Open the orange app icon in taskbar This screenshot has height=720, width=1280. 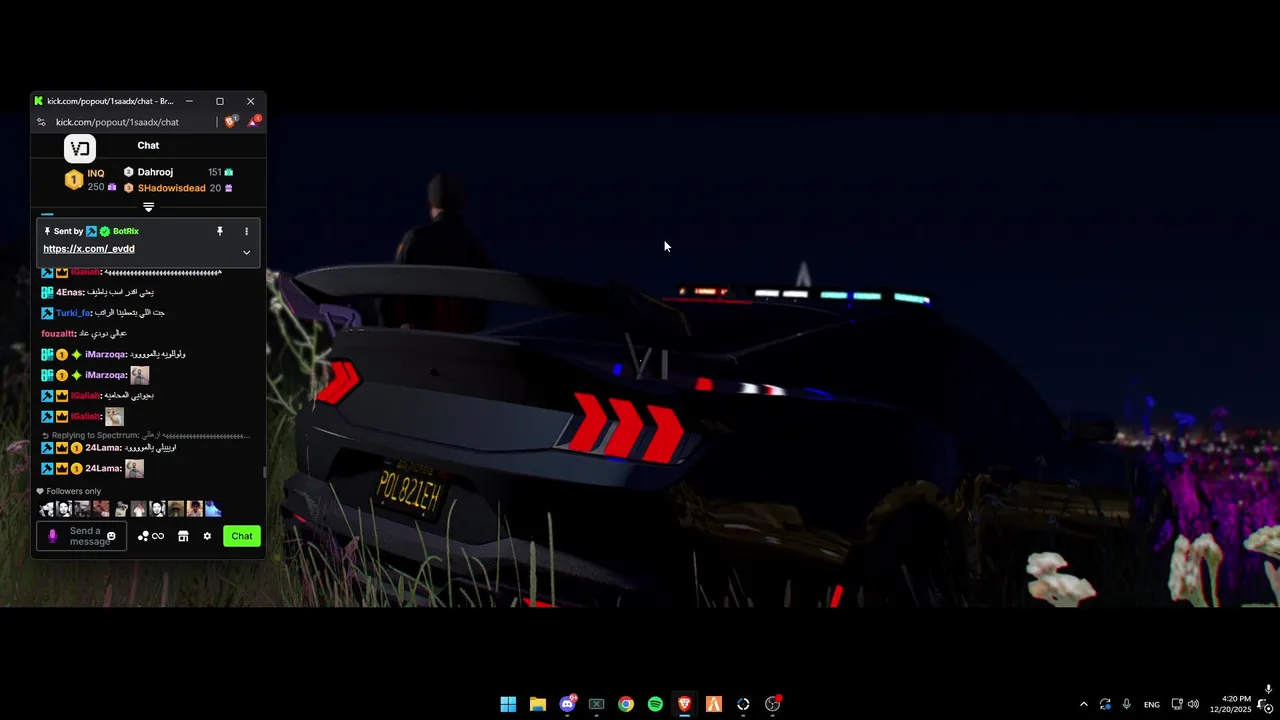pos(714,704)
